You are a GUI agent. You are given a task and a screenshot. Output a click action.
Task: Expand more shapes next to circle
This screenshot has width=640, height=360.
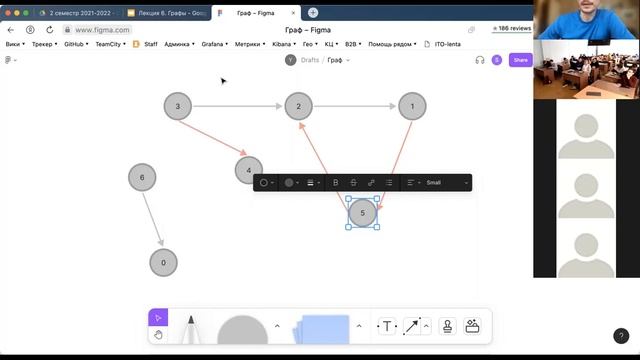pyautogui.click(x=277, y=326)
